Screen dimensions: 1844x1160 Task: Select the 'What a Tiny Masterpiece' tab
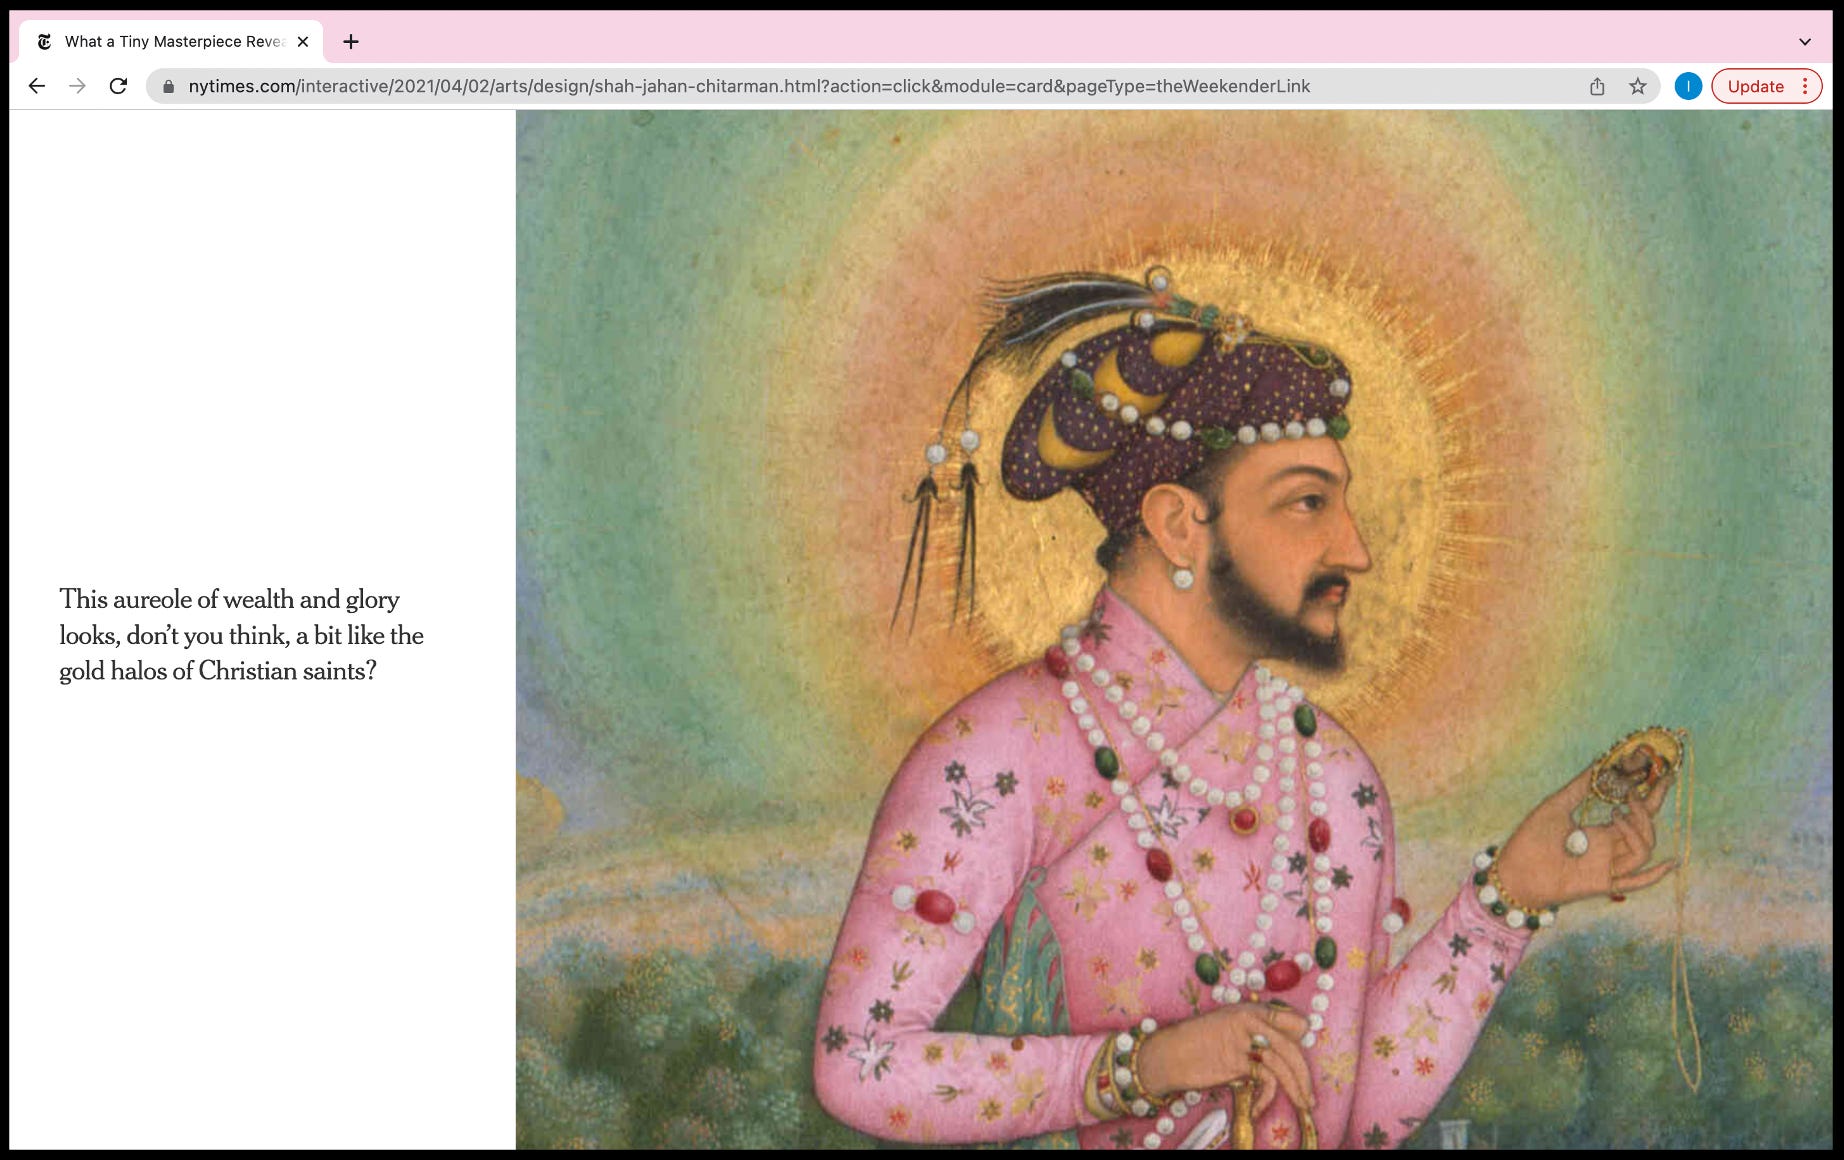[171, 41]
